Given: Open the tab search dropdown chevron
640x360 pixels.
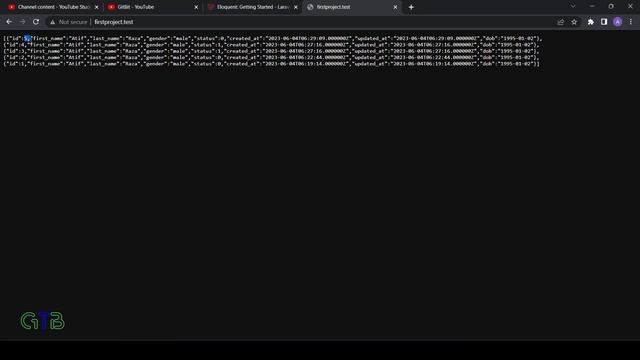Looking at the screenshot, I should [x=573, y=6].
